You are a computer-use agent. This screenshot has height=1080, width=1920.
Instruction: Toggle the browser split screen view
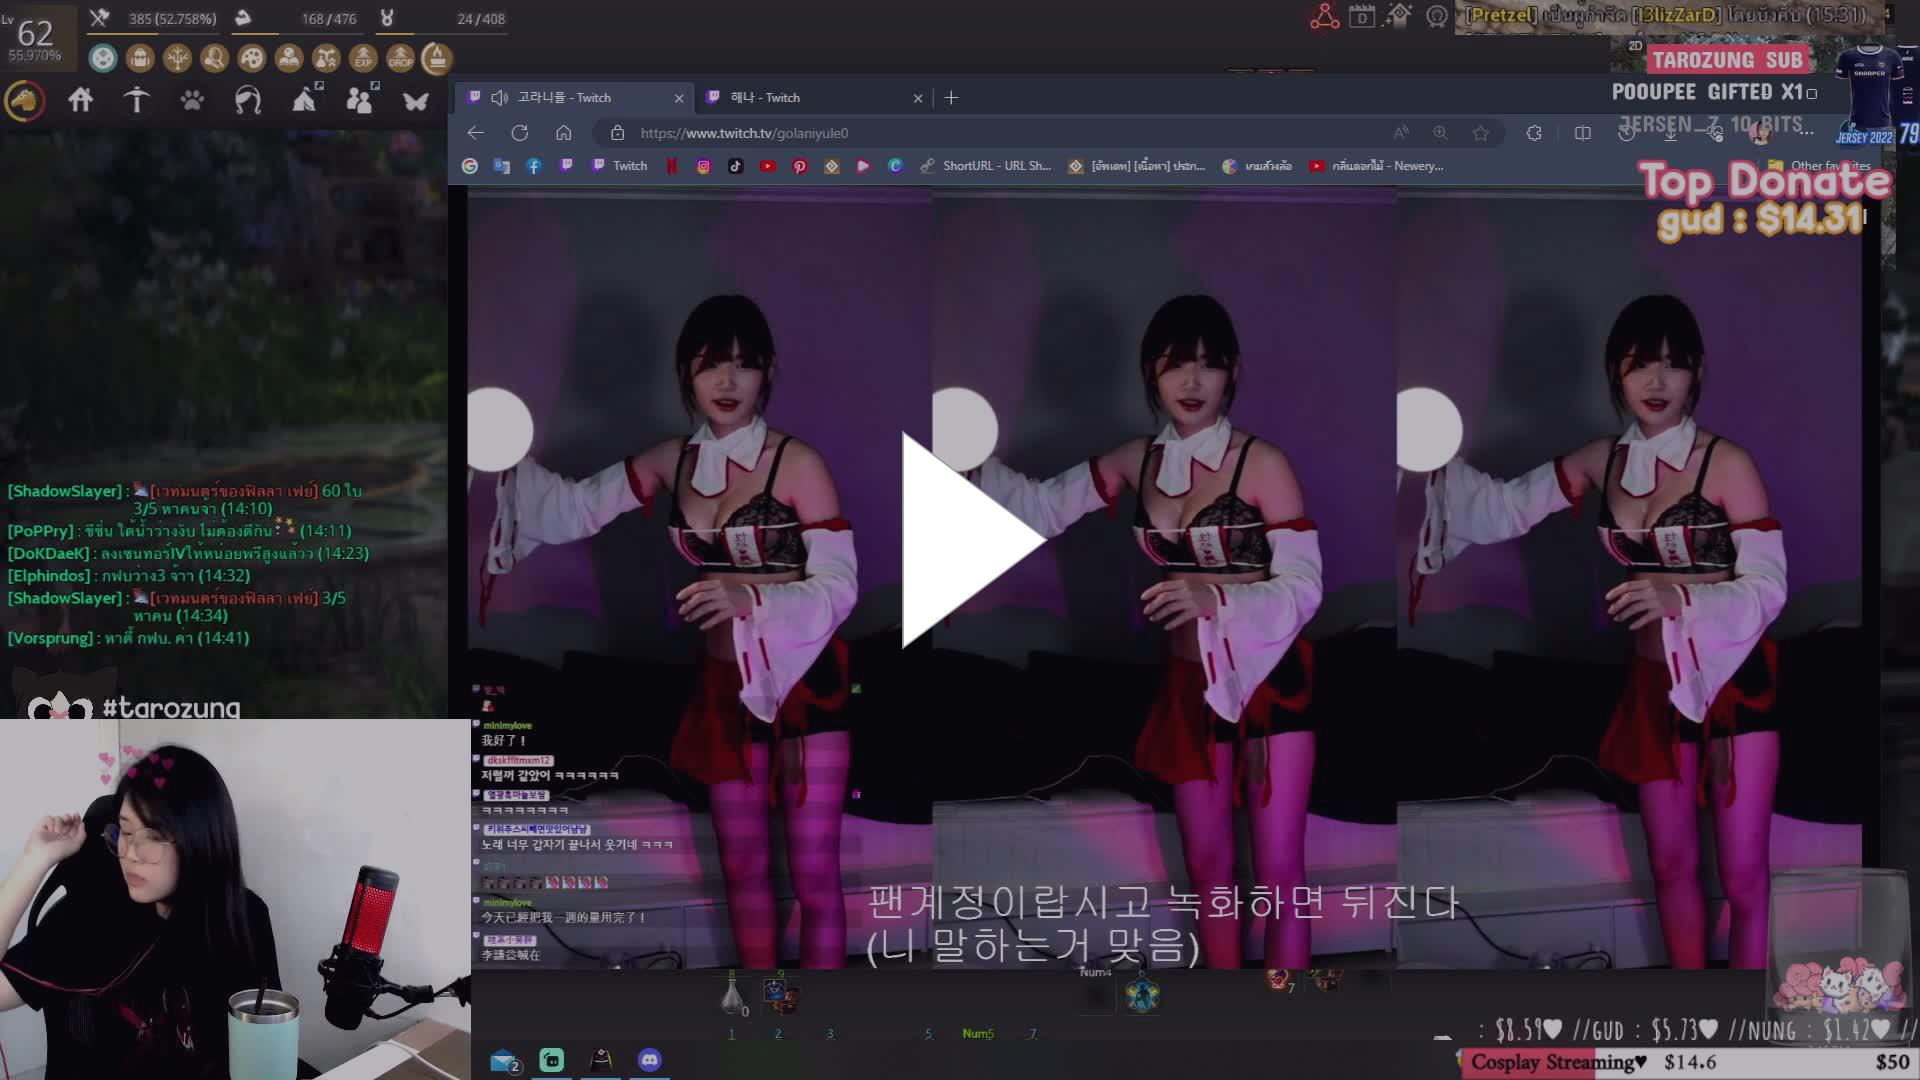click(x=1584, y=133)
